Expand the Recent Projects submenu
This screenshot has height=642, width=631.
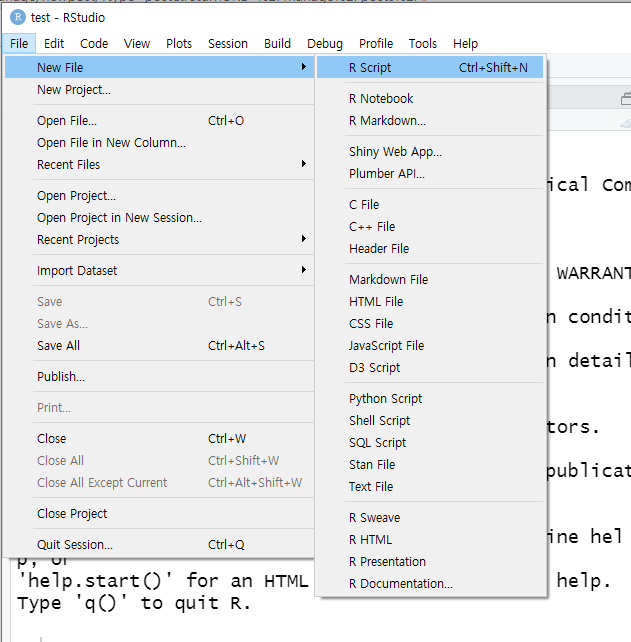[159, 239]
